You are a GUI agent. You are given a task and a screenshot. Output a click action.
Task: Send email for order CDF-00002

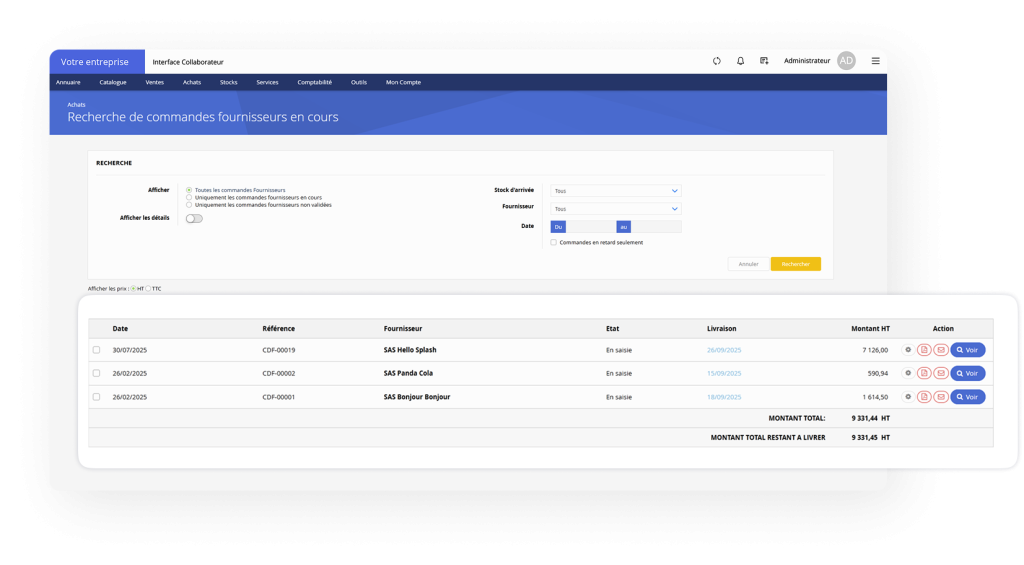[940, 373]
